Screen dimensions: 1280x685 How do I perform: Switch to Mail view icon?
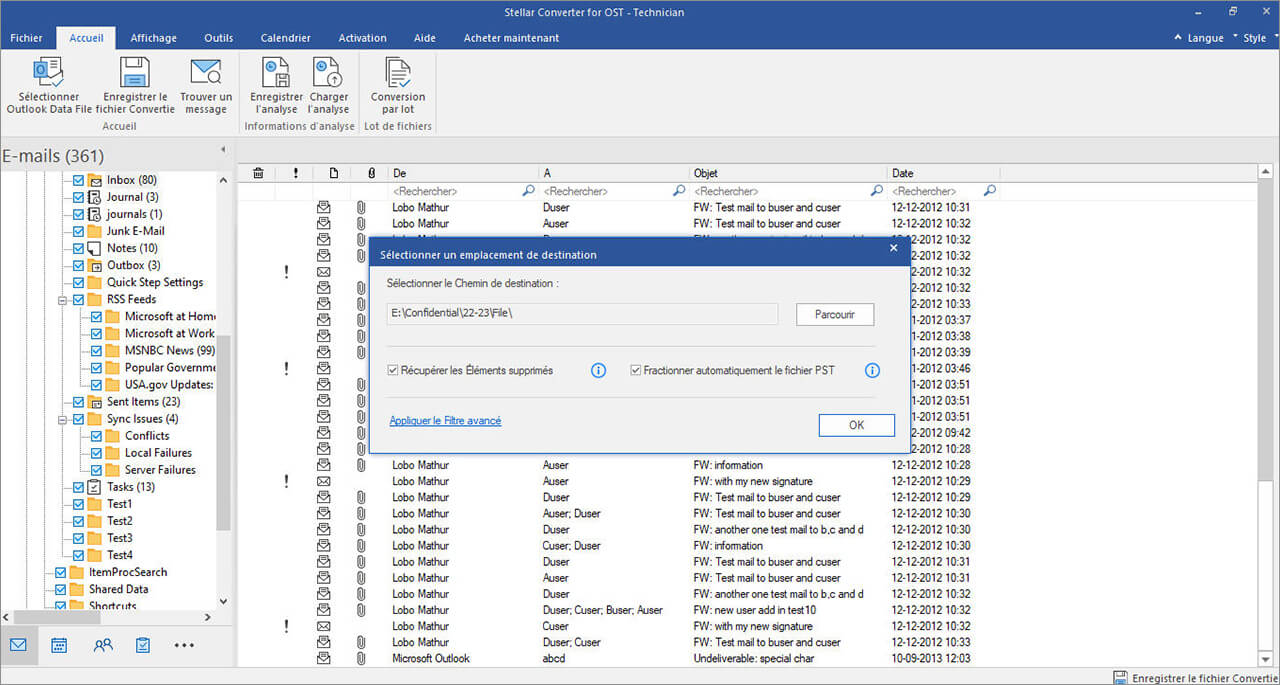pos(18,645)
